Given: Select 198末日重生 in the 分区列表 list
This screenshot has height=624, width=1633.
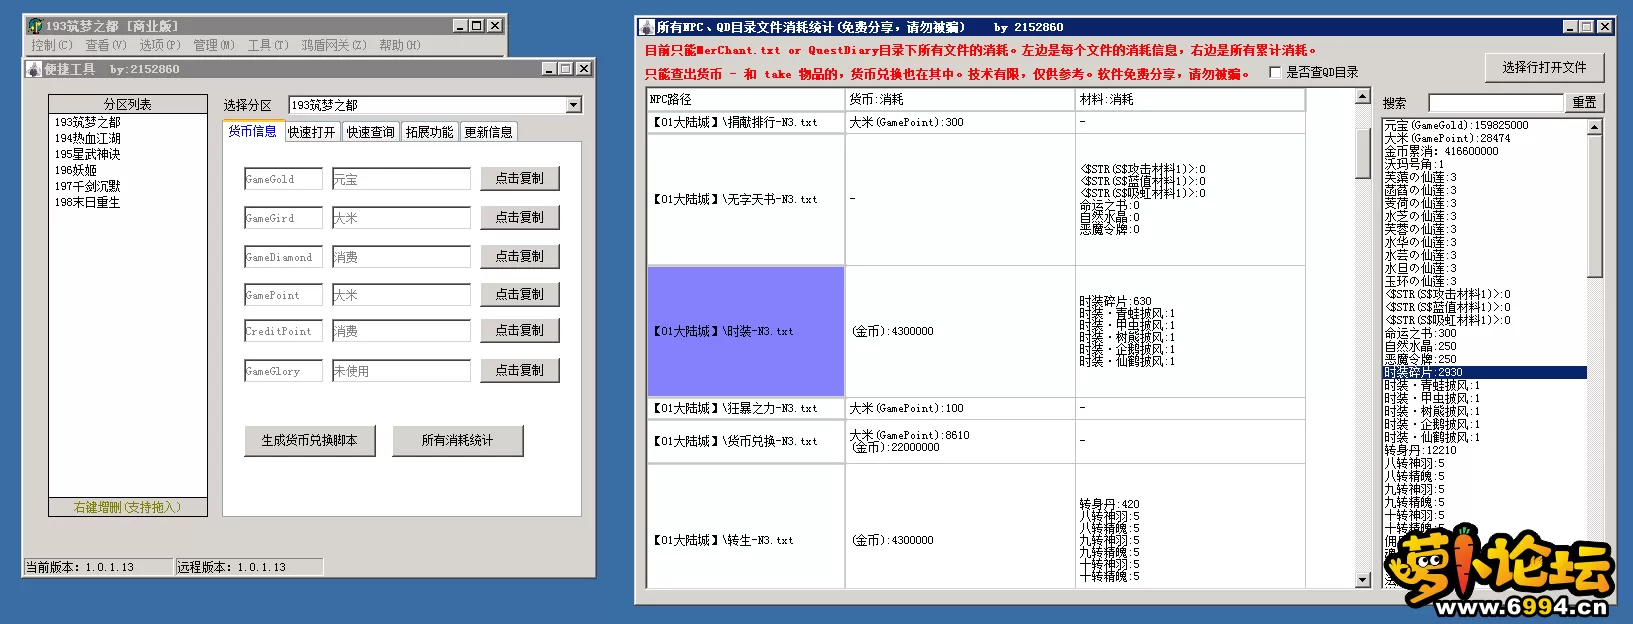Looking at the screenshot, I should click(x=128, y=202).
